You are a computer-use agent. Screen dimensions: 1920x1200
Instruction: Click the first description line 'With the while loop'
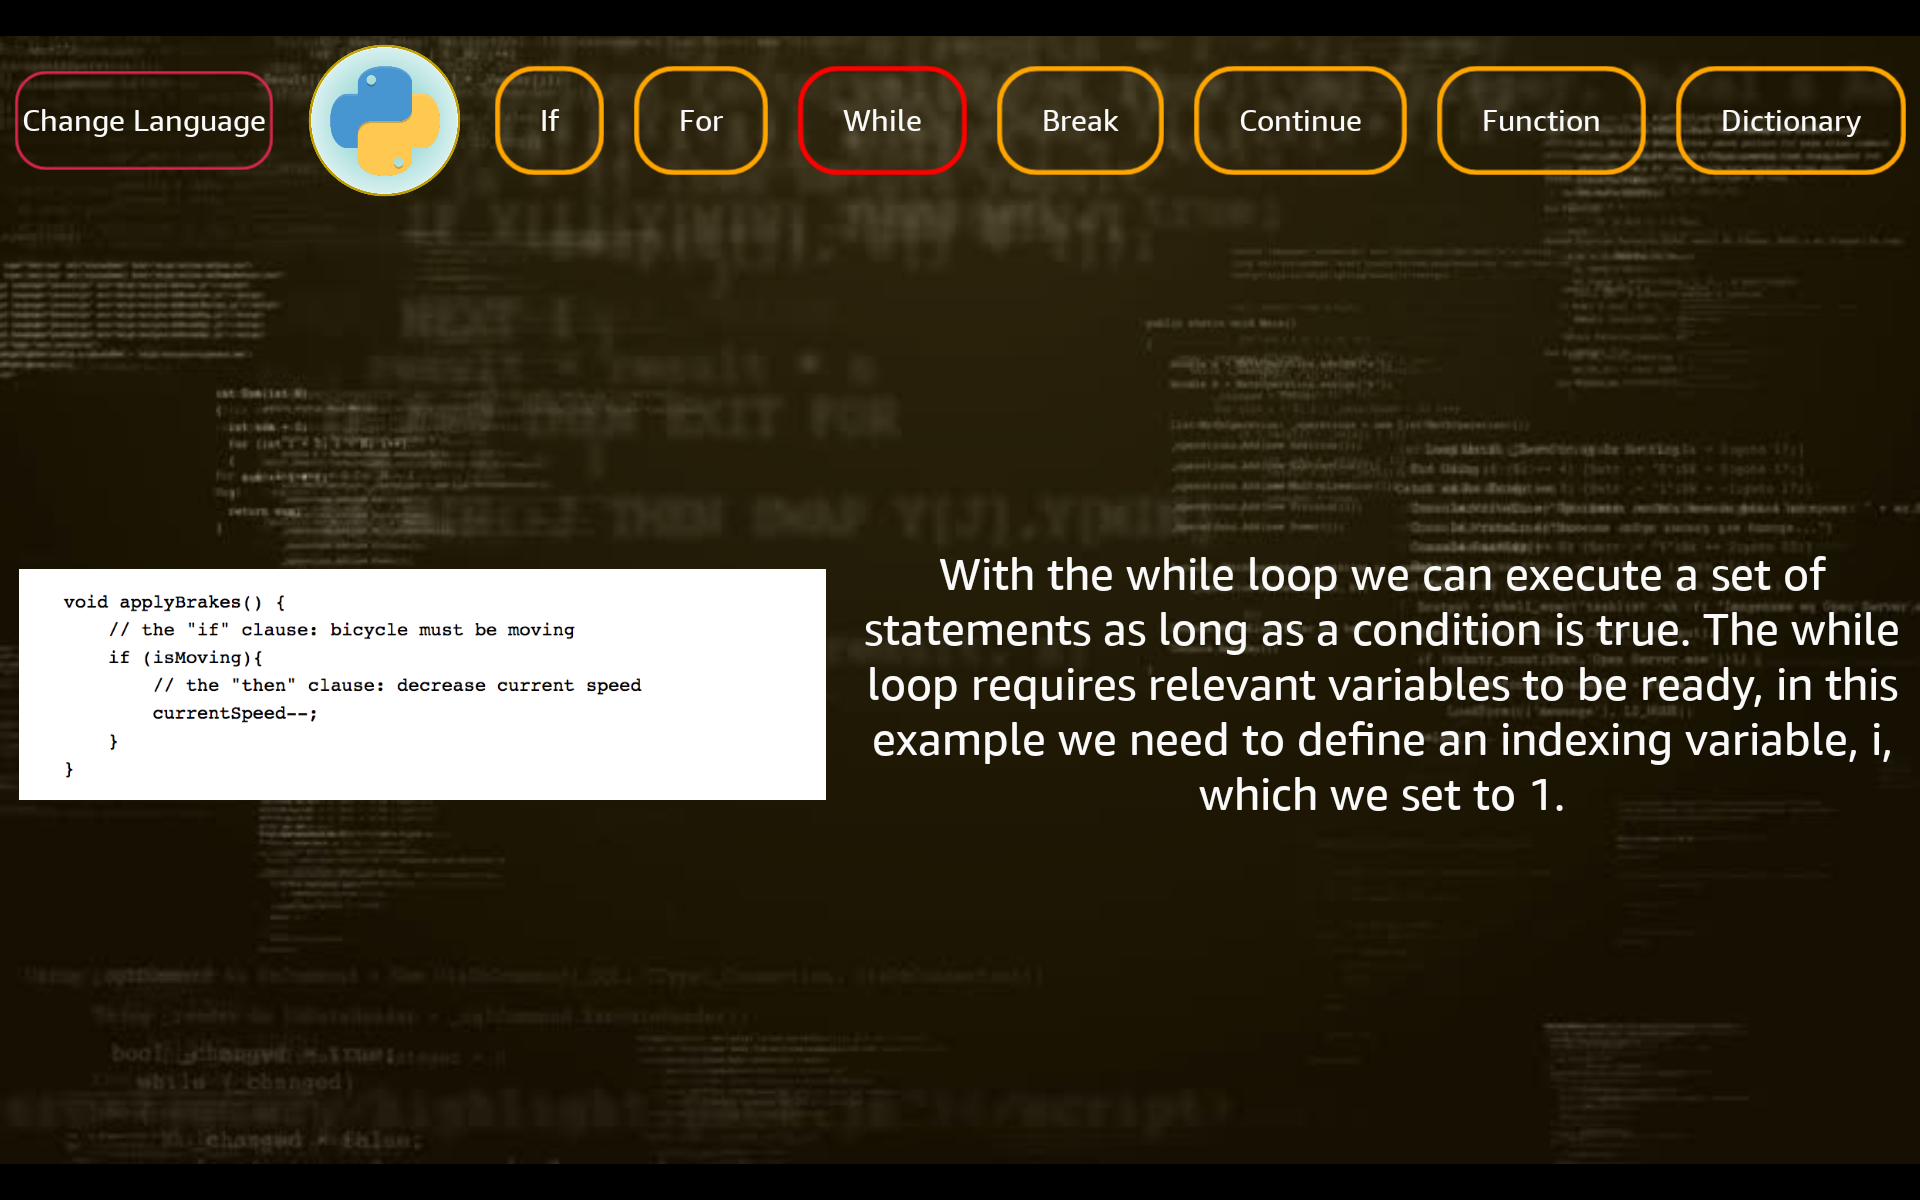click(1381, 576)
